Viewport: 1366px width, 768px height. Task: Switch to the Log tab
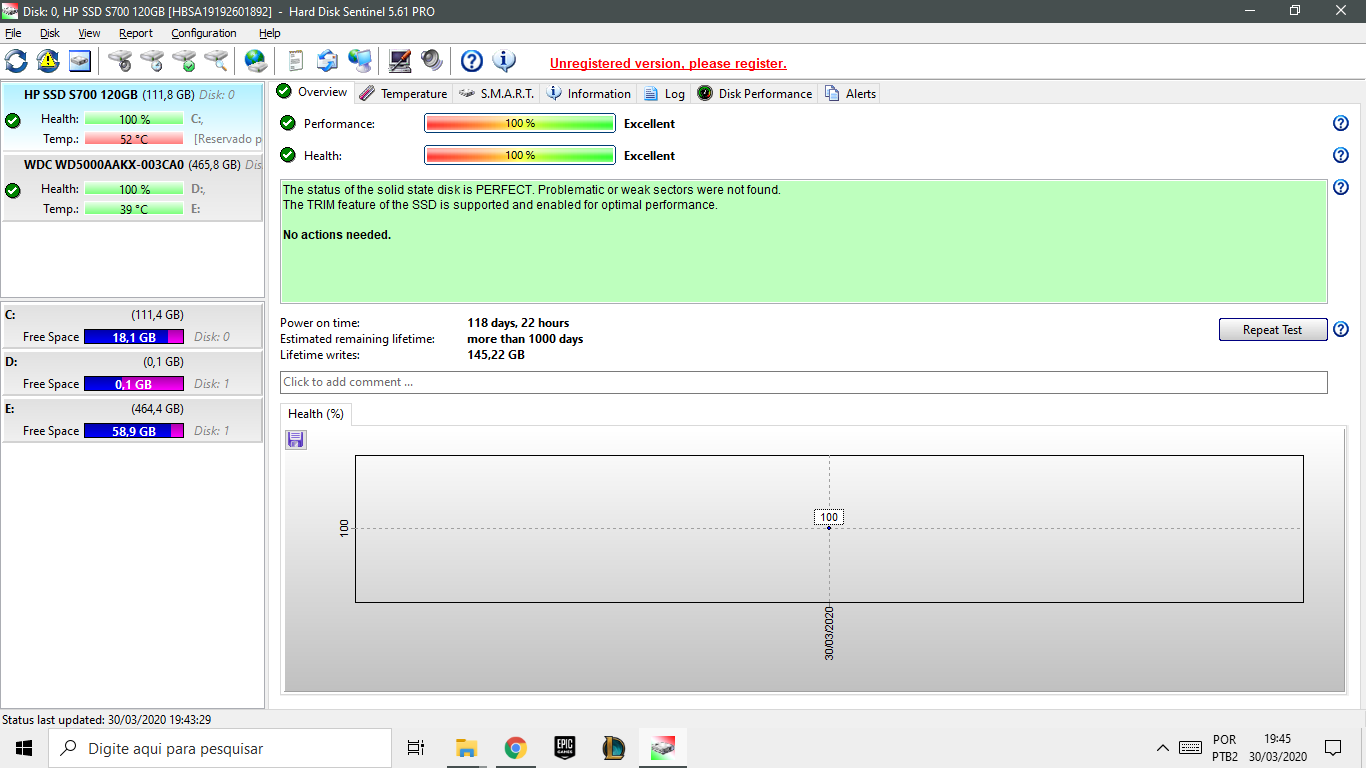click(664, 93)
